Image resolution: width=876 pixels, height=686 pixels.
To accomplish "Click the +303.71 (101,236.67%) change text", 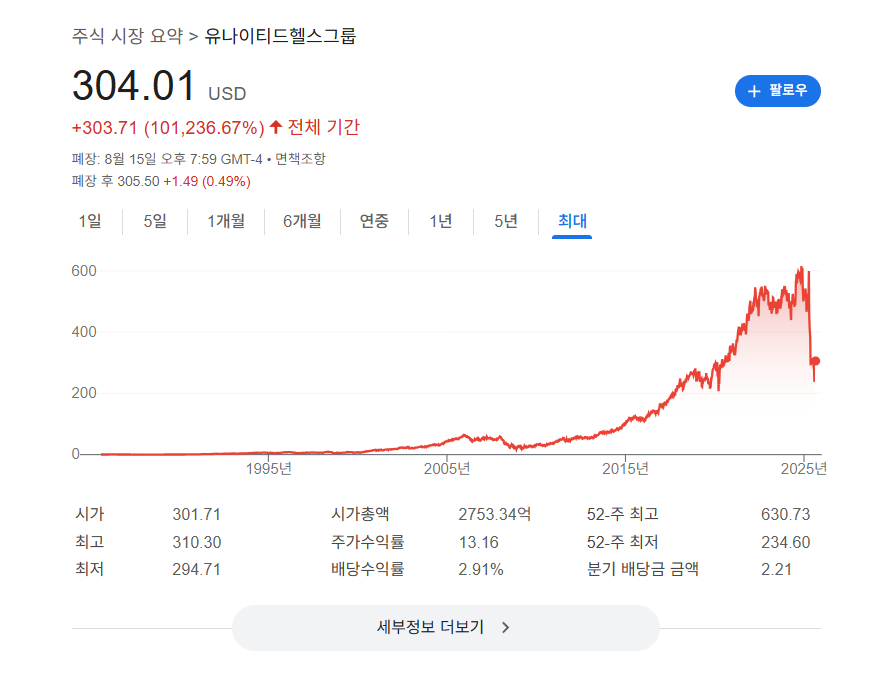I will tap(168, 128).
